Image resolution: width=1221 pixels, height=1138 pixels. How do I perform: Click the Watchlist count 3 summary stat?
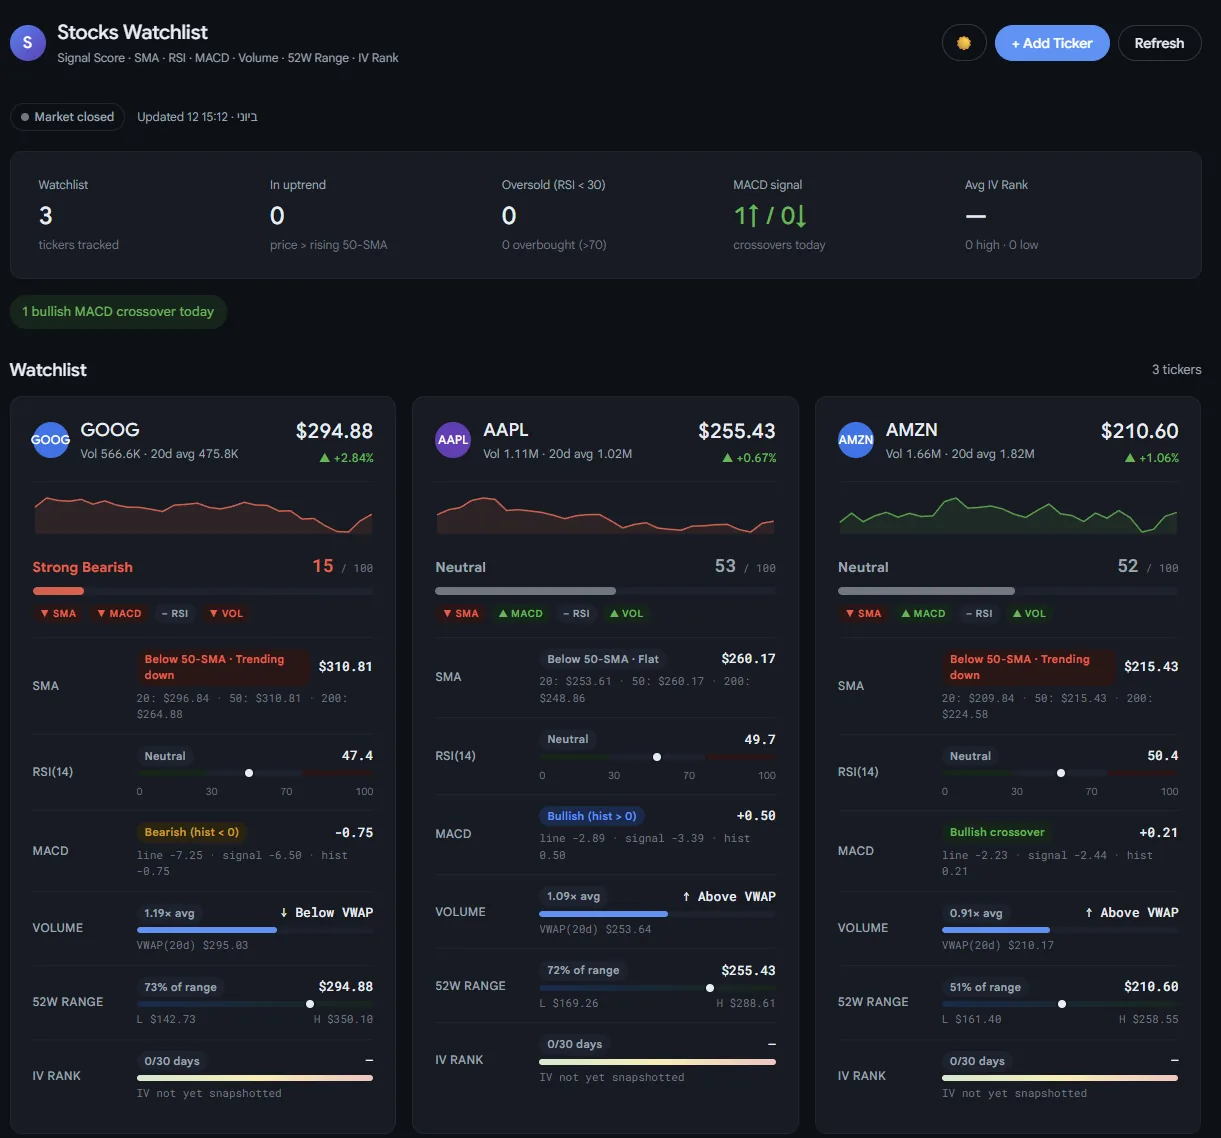(45, 215)
